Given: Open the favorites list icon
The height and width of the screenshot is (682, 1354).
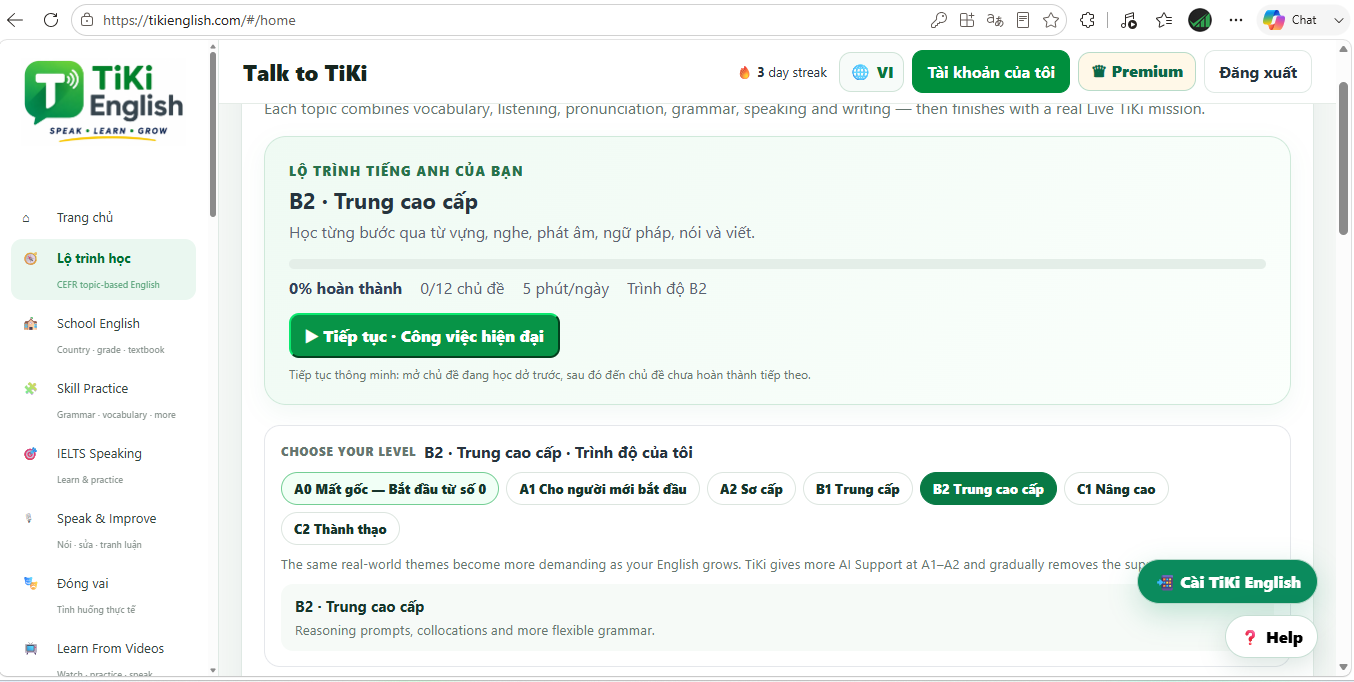Looking at the screenshot, I should [x=1164, y=20].
